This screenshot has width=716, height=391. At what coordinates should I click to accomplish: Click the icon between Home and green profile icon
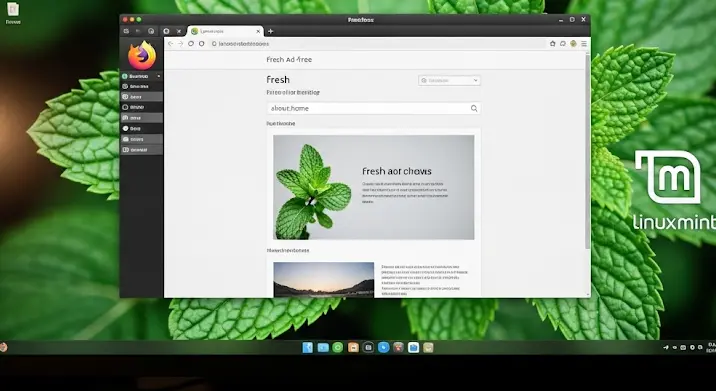click(x=563, y=44)
